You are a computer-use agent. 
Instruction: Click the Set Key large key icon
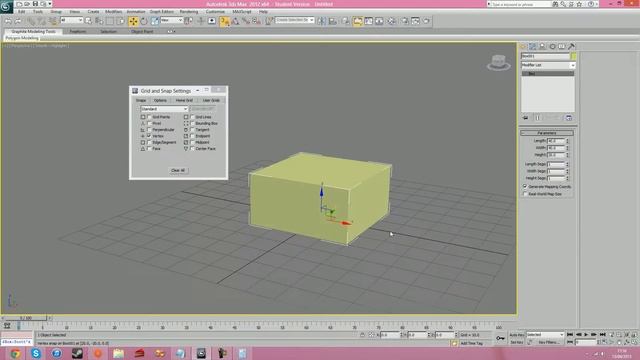pyautogui.click(x=500, y=338)
